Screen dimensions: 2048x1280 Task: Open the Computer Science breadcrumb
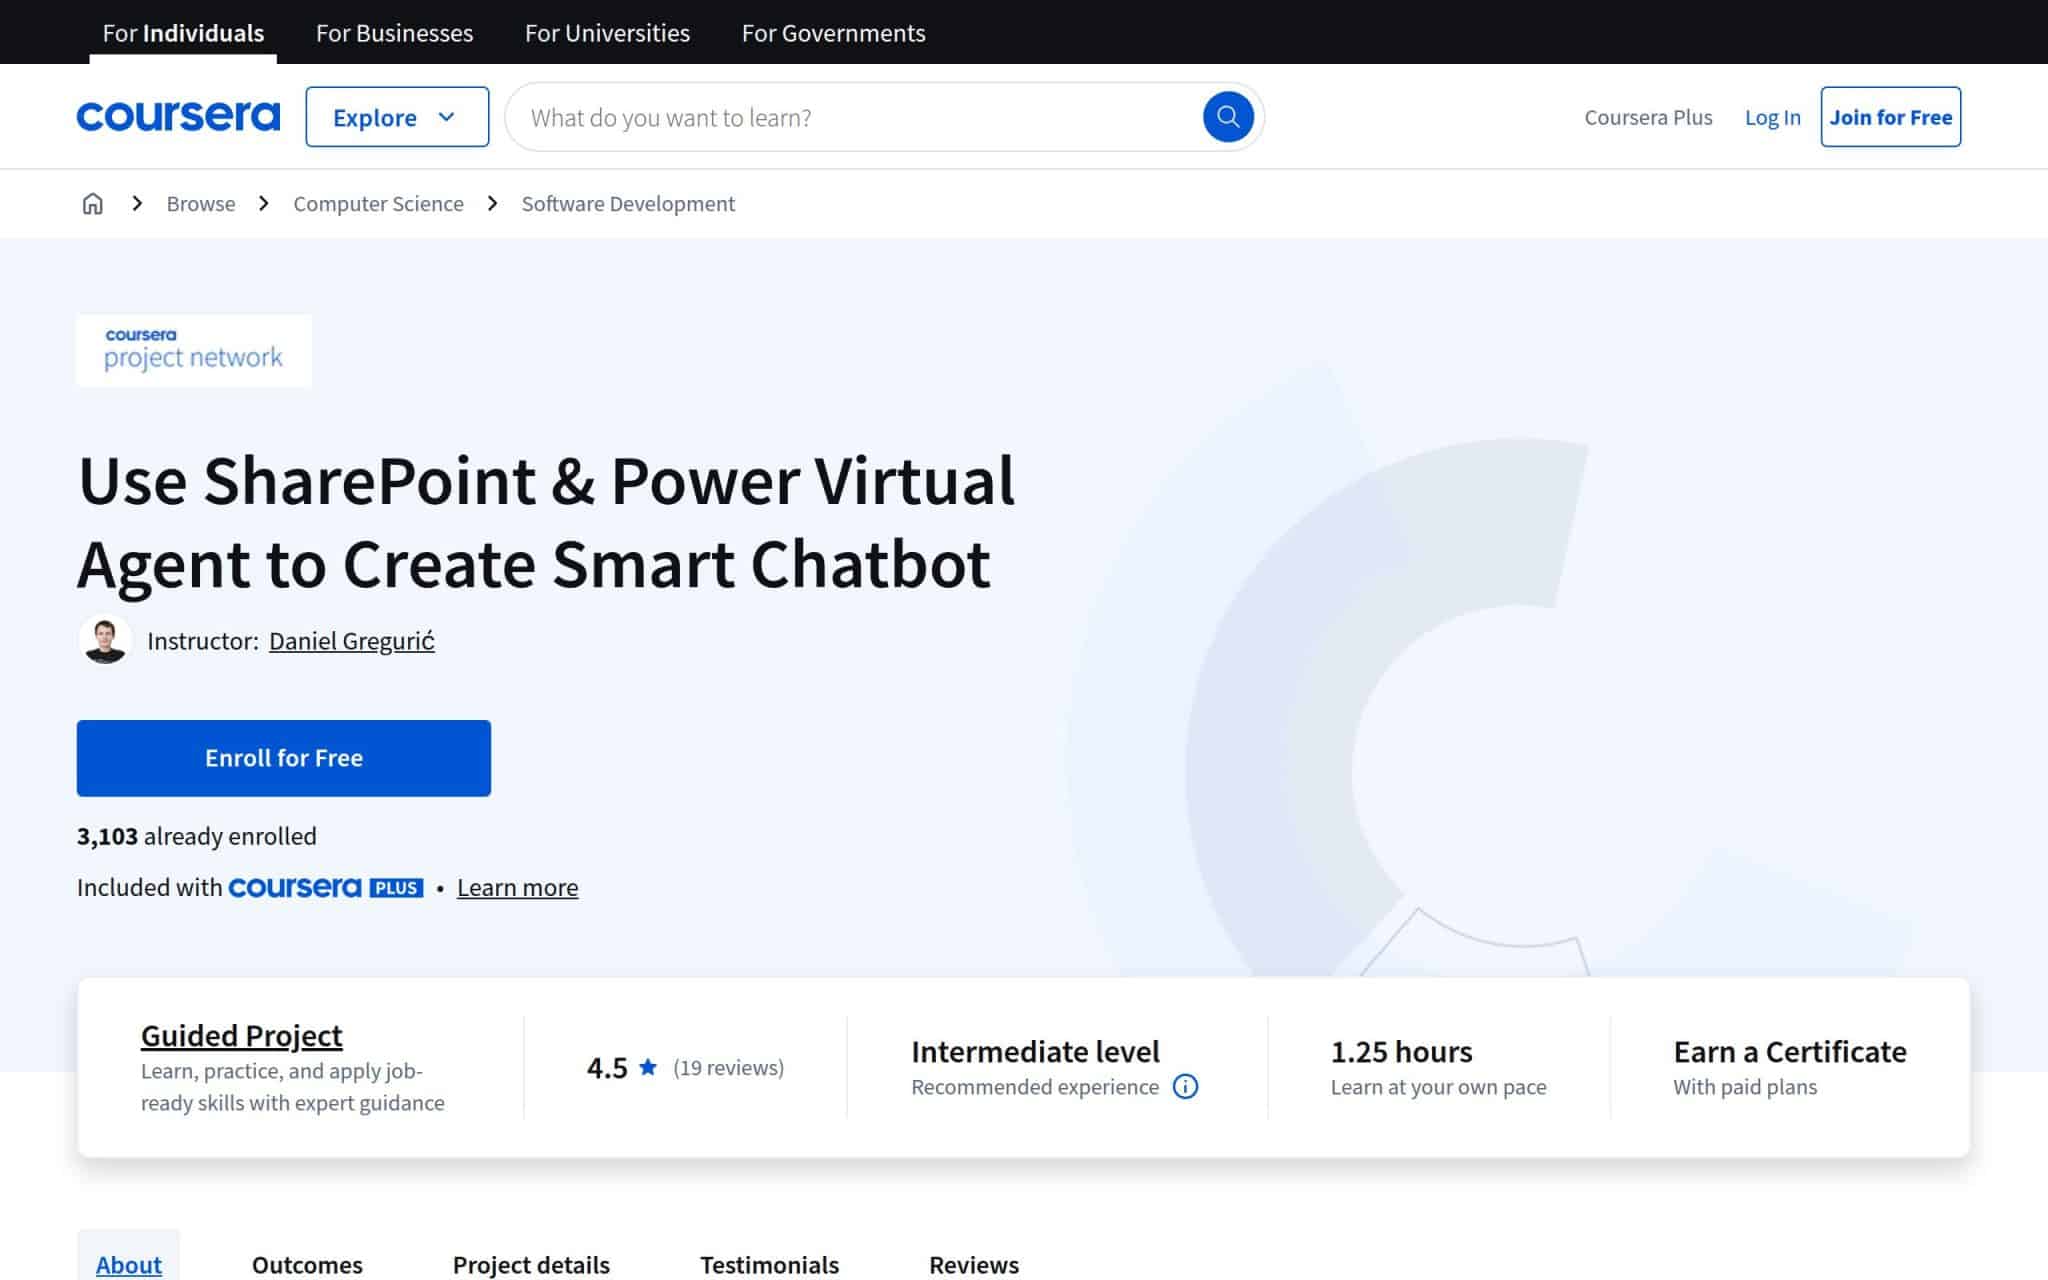point(378,204)
